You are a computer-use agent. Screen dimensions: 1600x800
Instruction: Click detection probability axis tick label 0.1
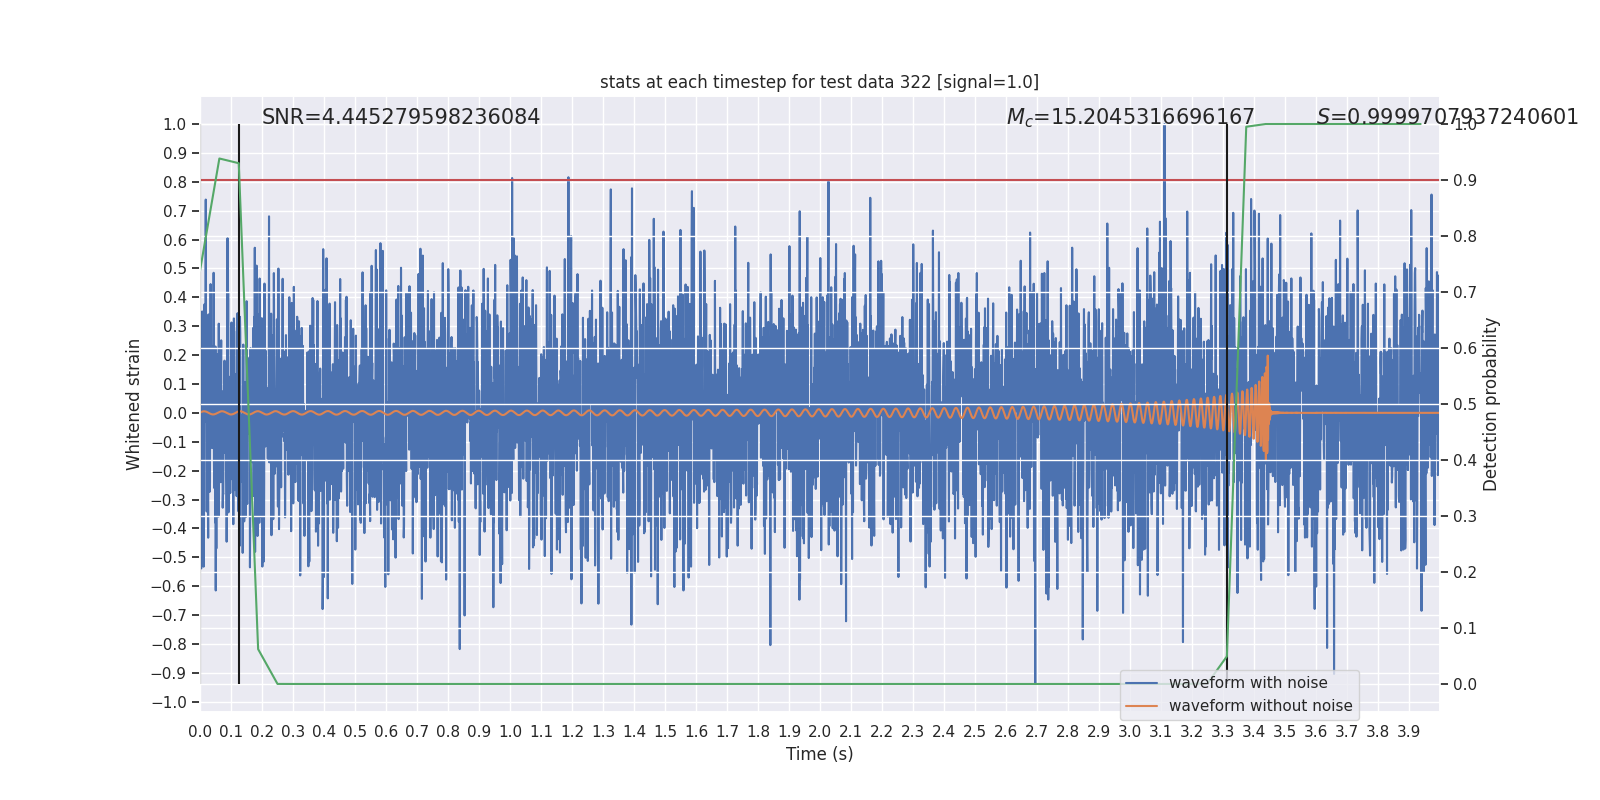point(1465,628)
